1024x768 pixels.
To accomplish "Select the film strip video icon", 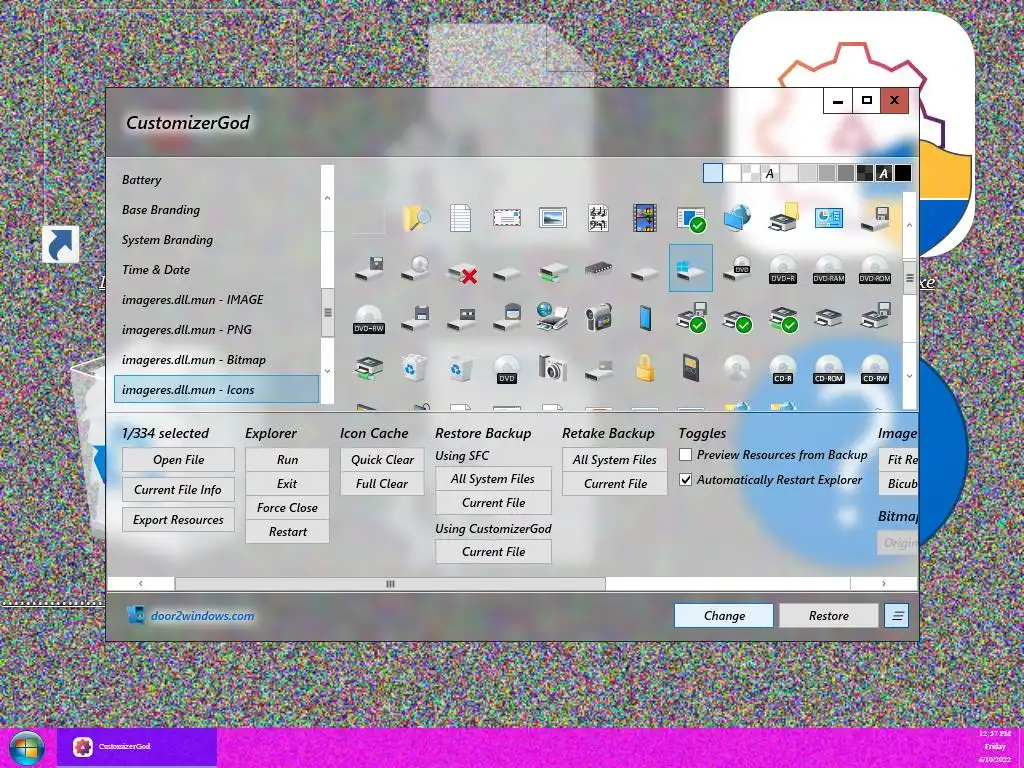I will (x=645, y=218).
